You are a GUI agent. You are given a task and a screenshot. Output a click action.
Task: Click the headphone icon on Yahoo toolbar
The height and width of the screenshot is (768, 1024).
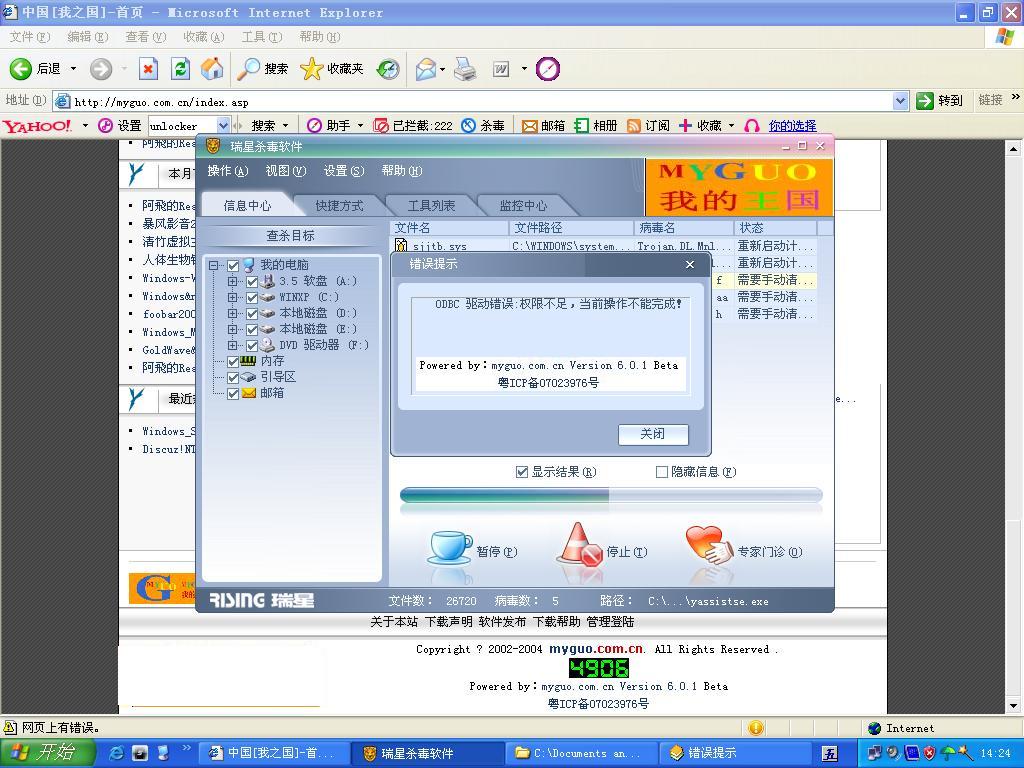(752, 125)
